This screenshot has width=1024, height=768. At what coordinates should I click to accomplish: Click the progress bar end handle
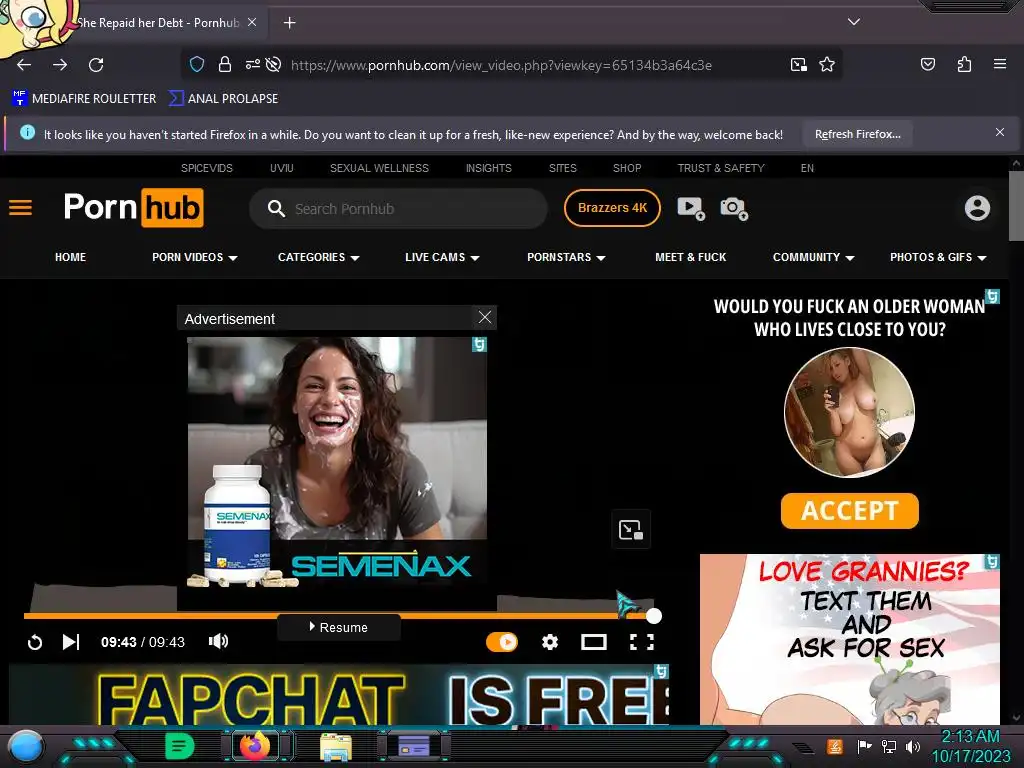point(654,616)
